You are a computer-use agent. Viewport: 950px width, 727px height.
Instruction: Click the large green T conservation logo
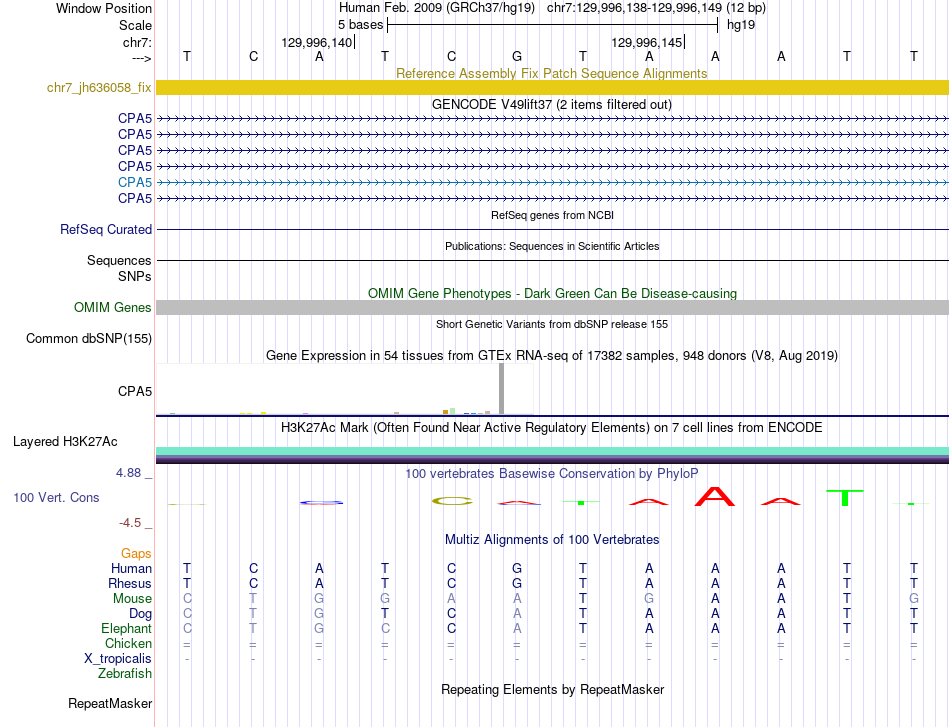845,497
